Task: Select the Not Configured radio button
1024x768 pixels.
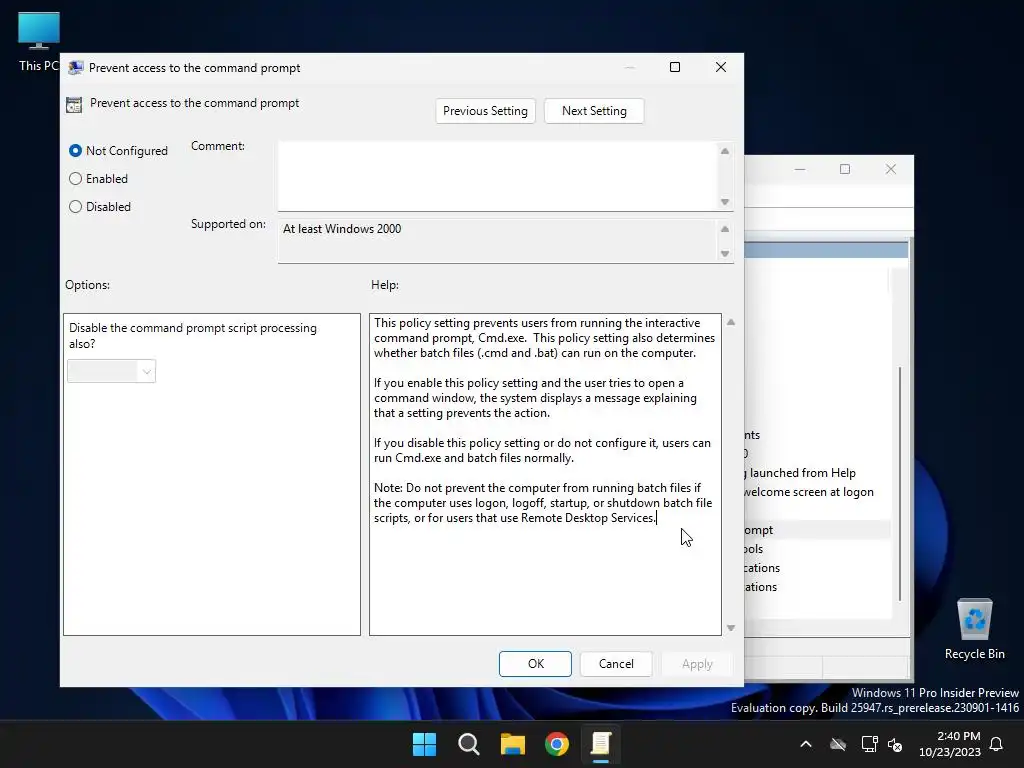Action: pyautogui.click(x=76, y=151)
